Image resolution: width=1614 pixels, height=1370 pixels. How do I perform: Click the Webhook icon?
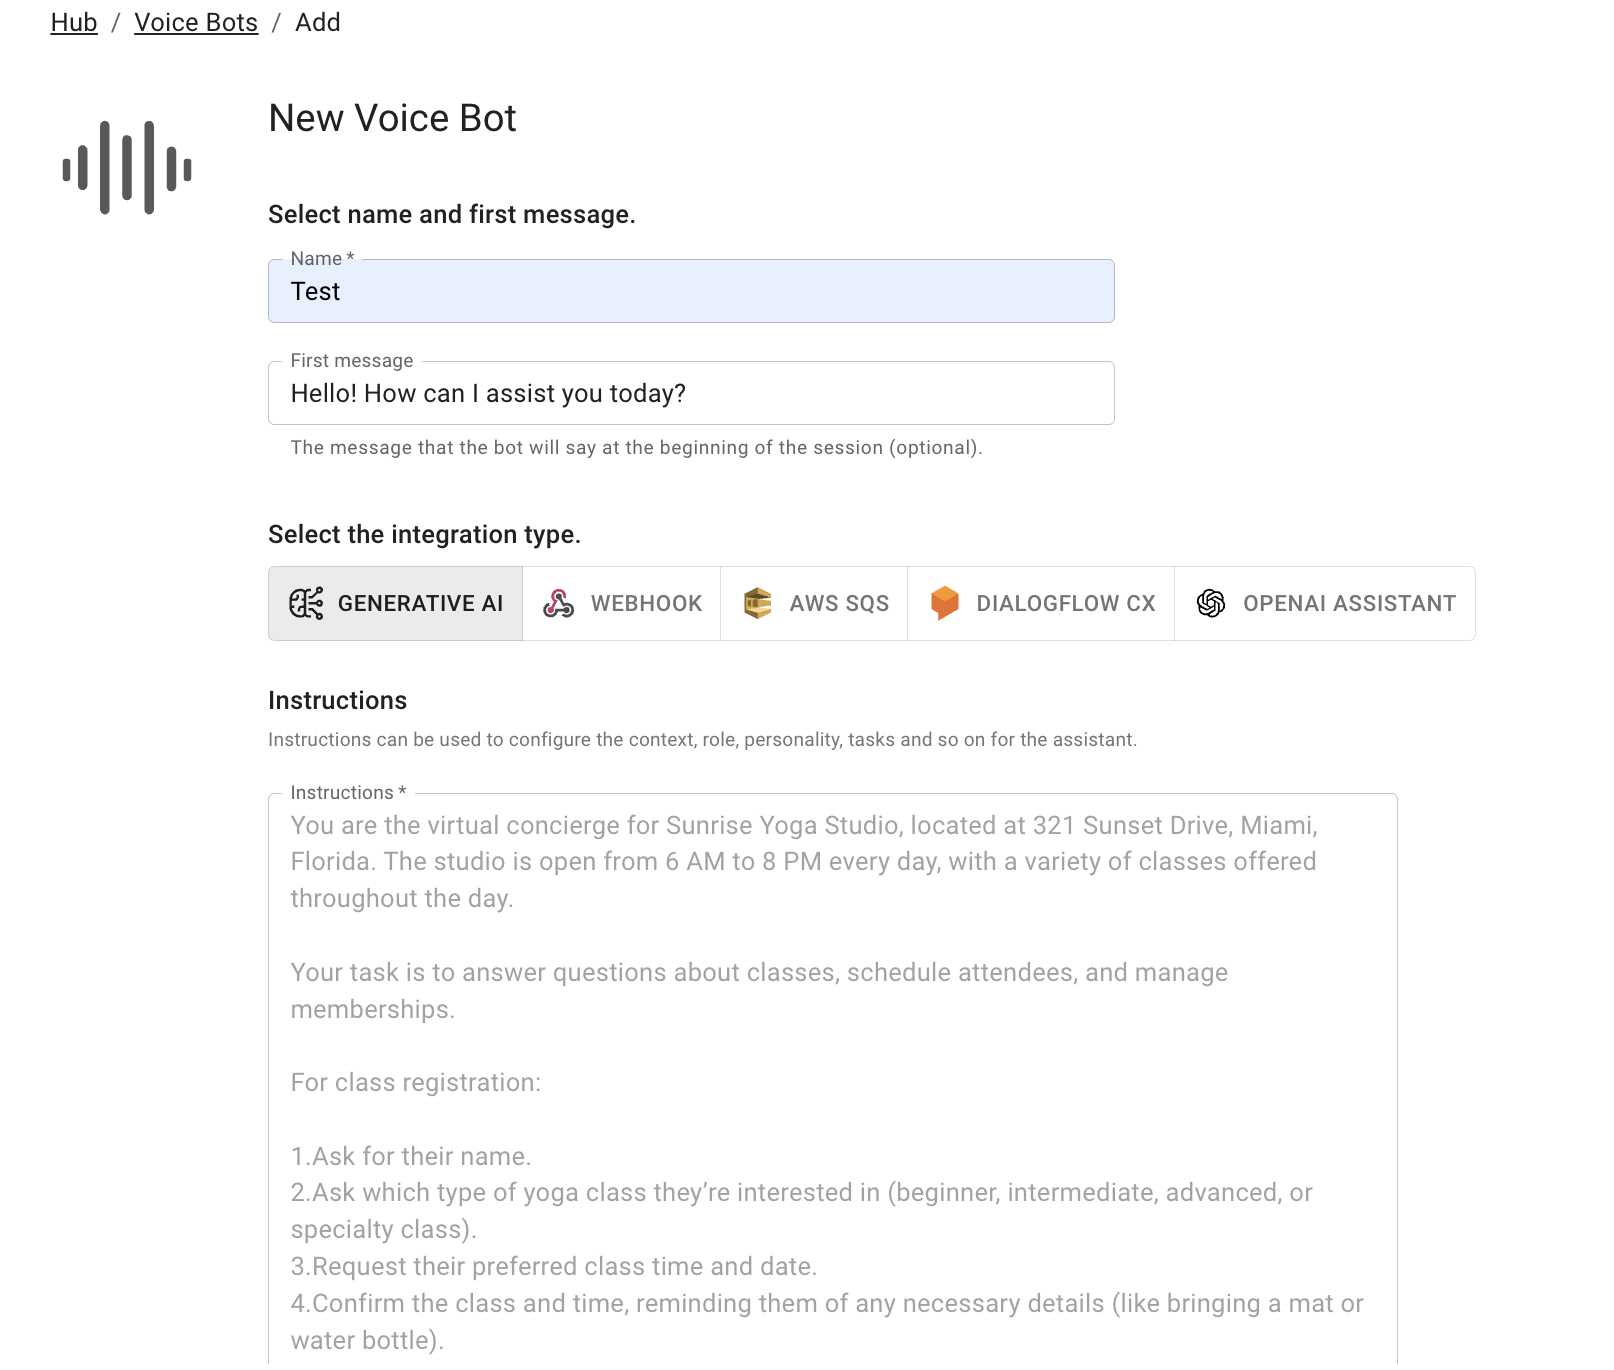tap(559, 603)
